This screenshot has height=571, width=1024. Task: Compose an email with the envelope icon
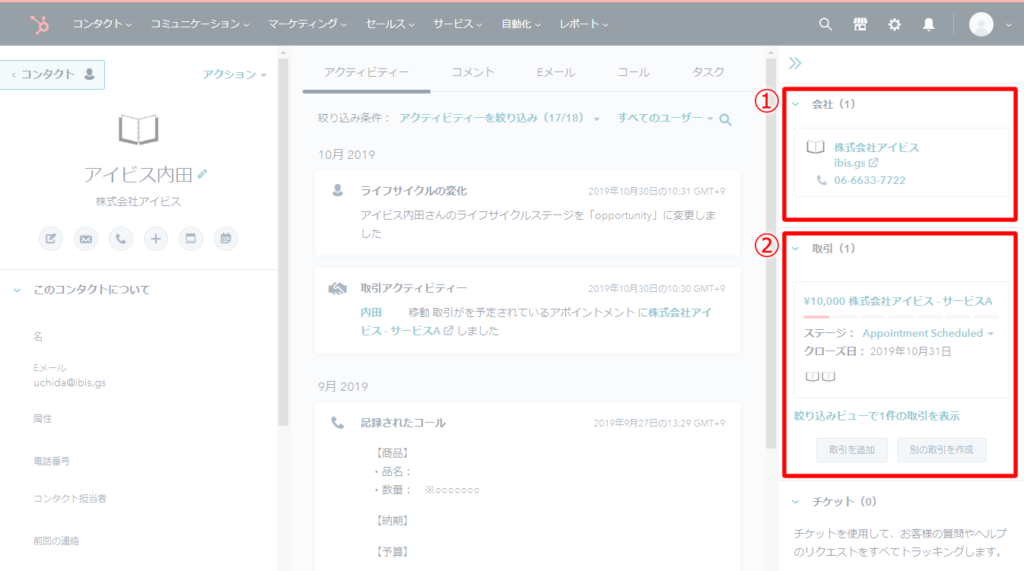(x=86, y=238)
